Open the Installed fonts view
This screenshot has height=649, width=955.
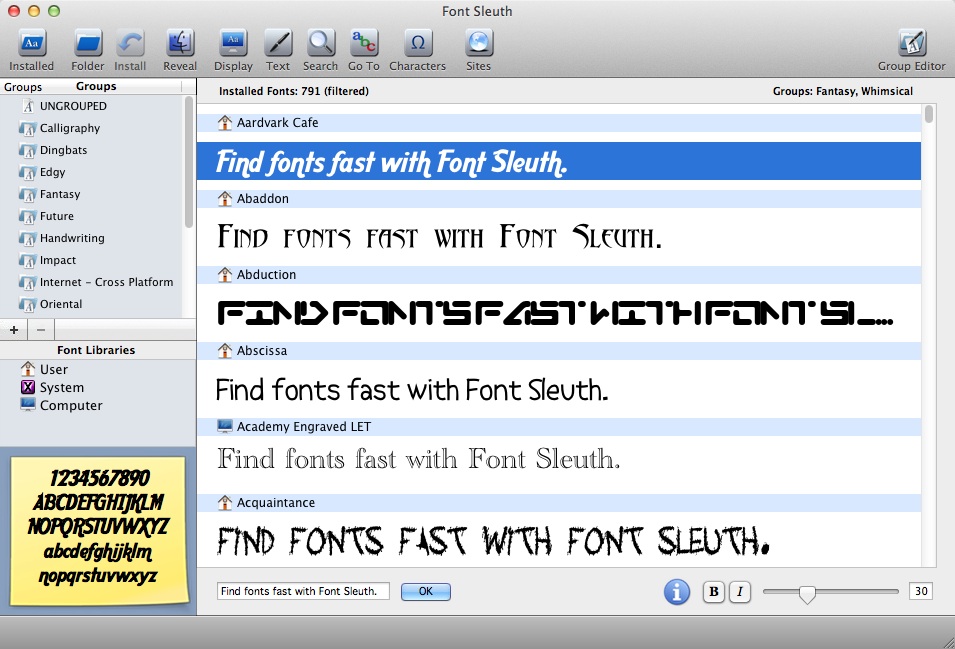click(31, 45)
